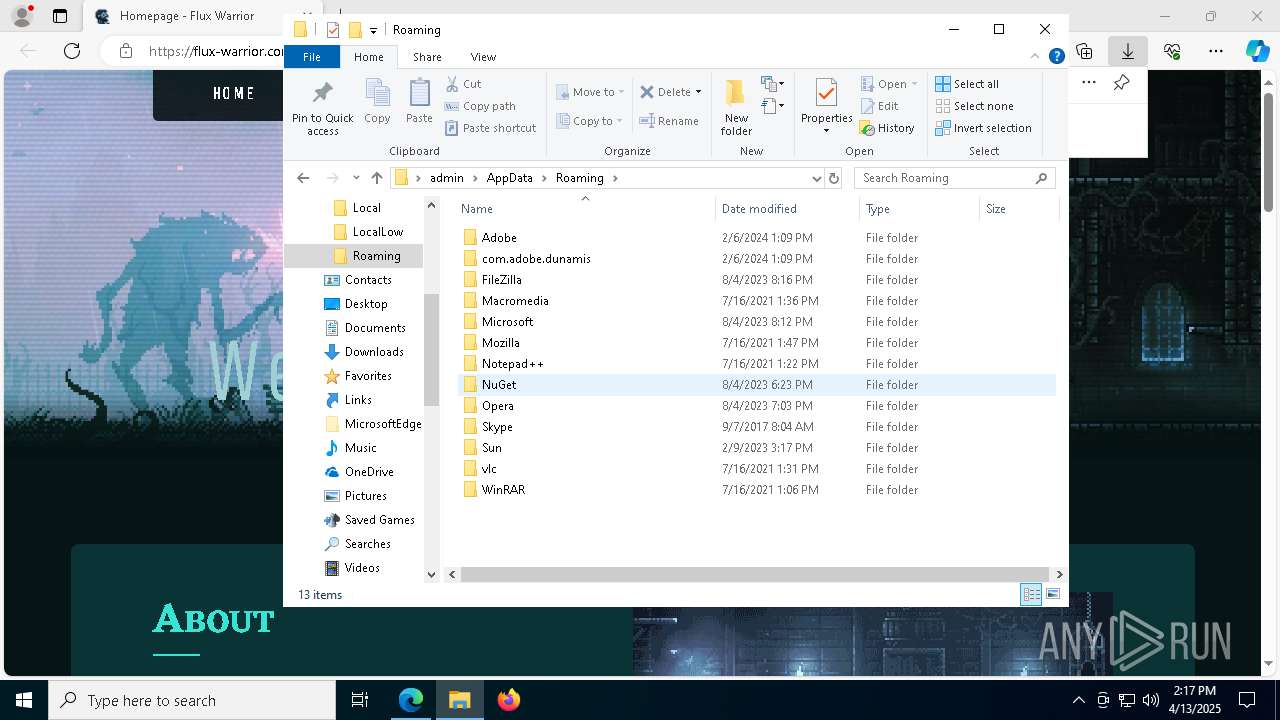Open the File menu tab
Screen dimensions: 1280x720
click(312, 57)
